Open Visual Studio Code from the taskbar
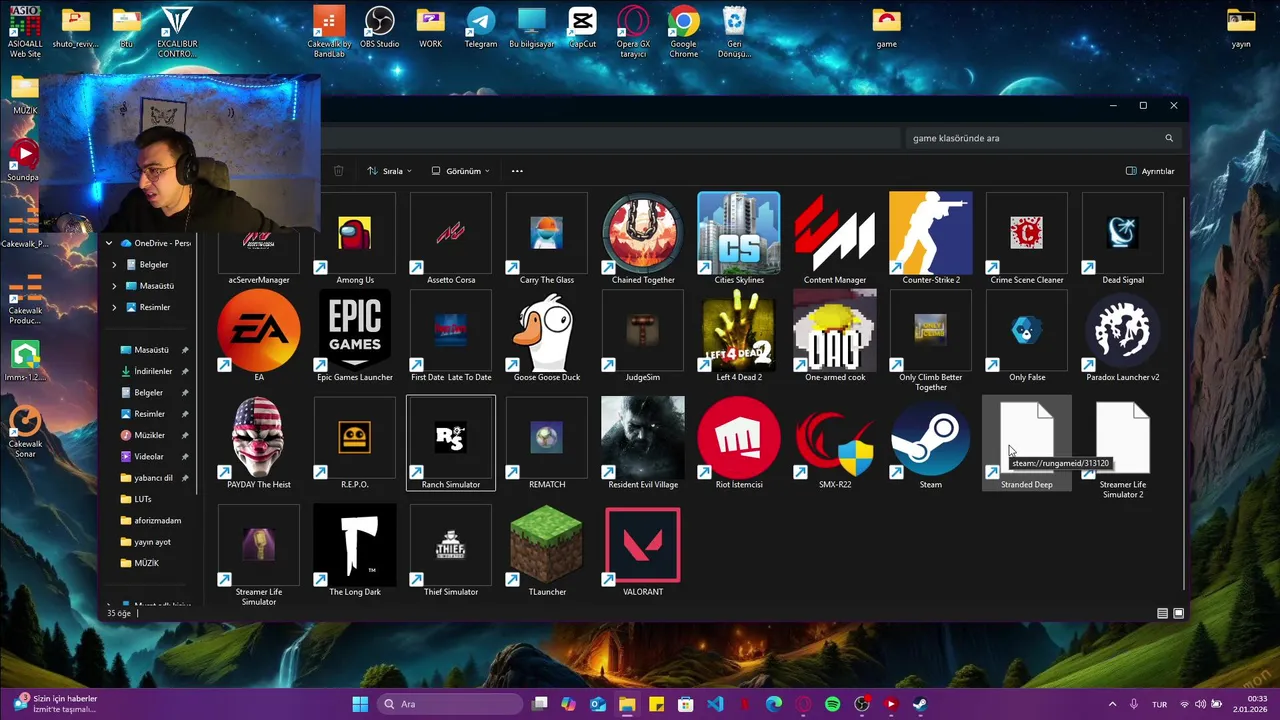The image size is (1280, 720). pyautogui.click(x=715, y=704)
